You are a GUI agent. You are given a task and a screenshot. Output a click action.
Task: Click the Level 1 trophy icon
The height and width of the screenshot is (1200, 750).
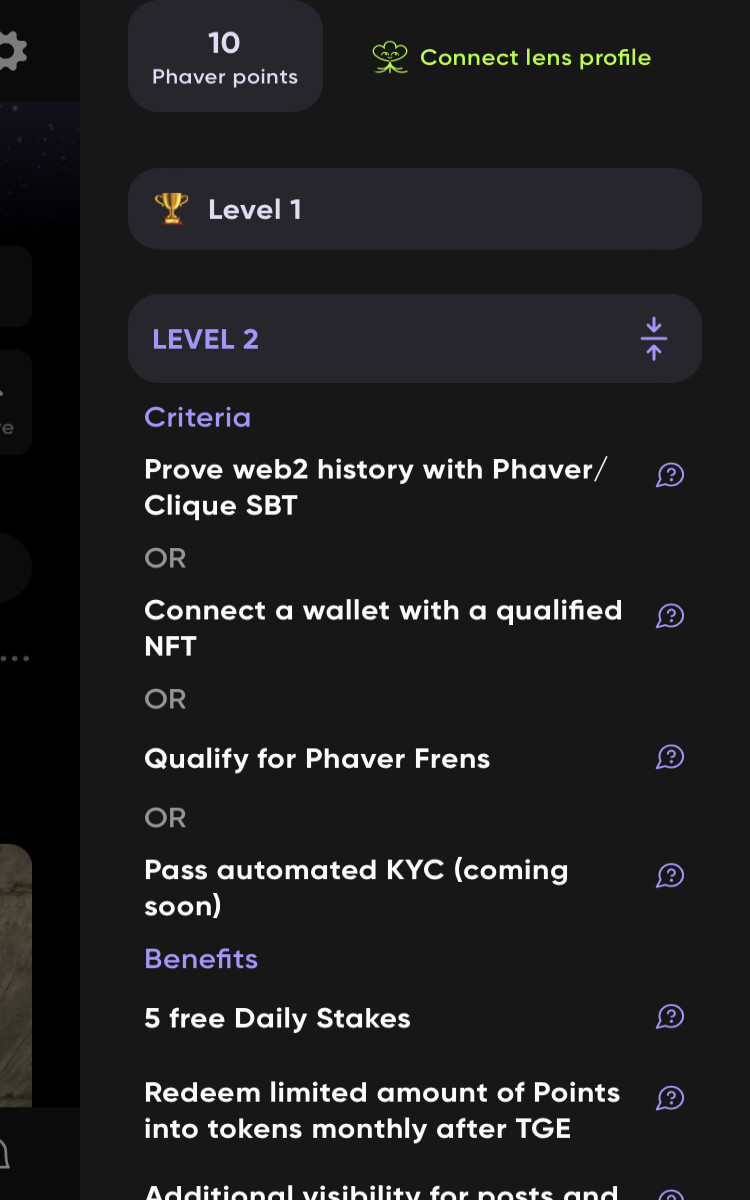tap(171, 209)
